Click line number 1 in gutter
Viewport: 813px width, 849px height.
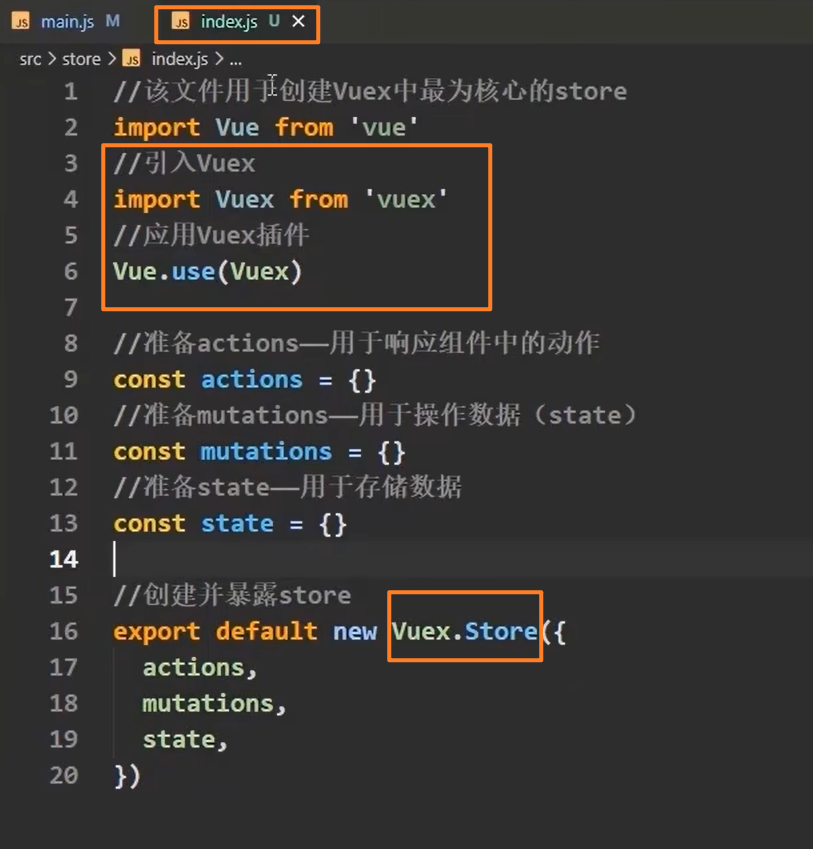click(x=70, y=92)
